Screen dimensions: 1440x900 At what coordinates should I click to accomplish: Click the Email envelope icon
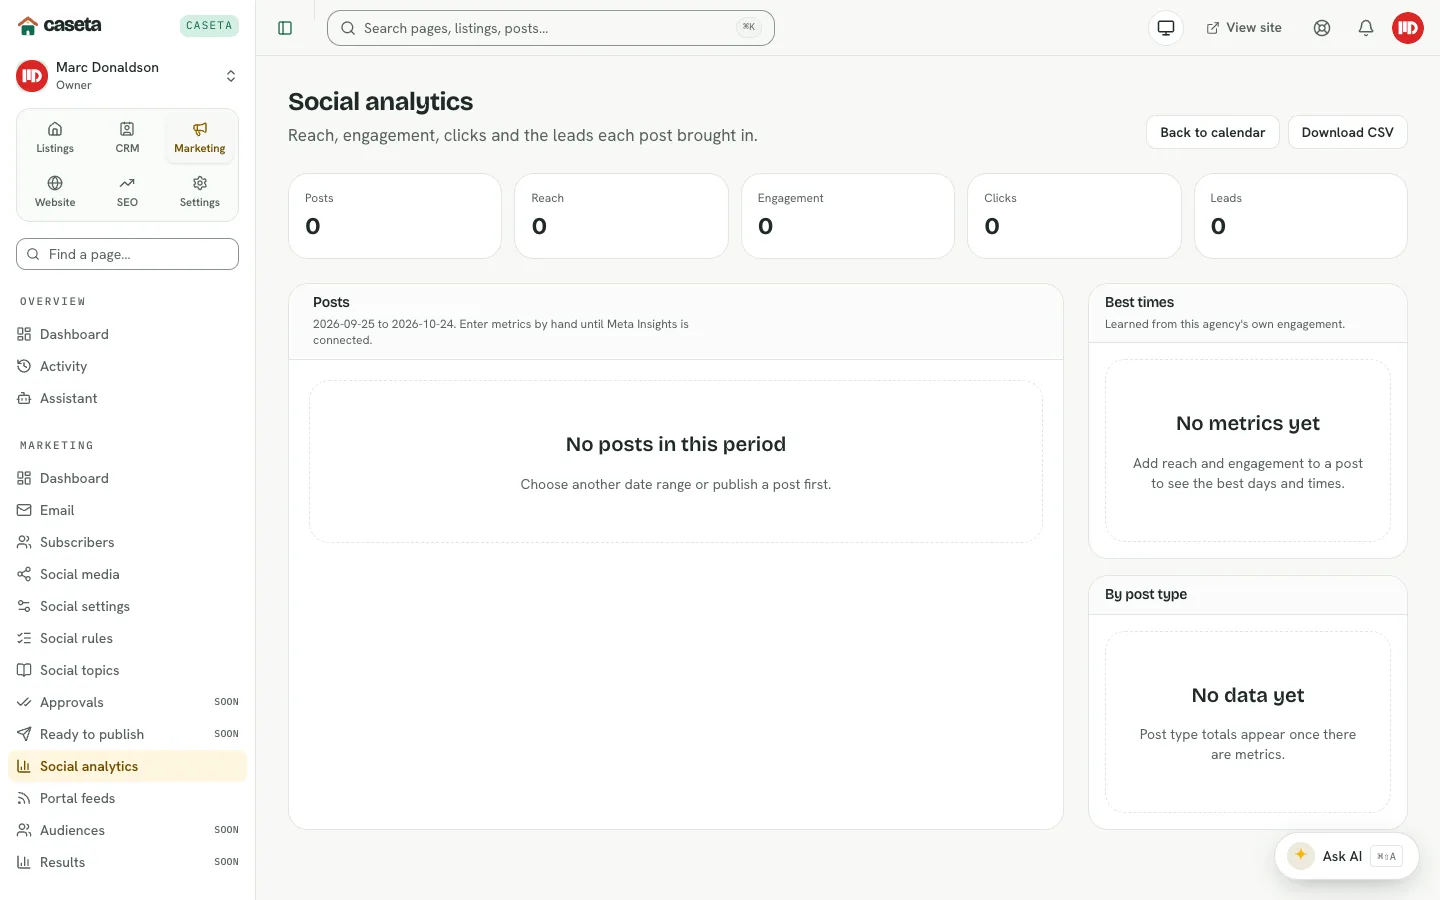click(x=24, y=510)
